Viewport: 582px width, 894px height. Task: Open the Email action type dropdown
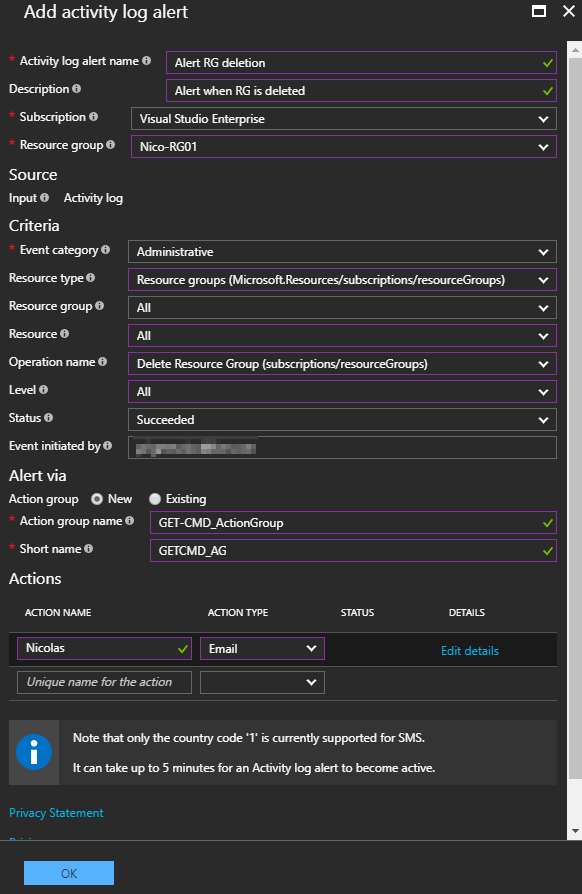[x=262, y=648]
